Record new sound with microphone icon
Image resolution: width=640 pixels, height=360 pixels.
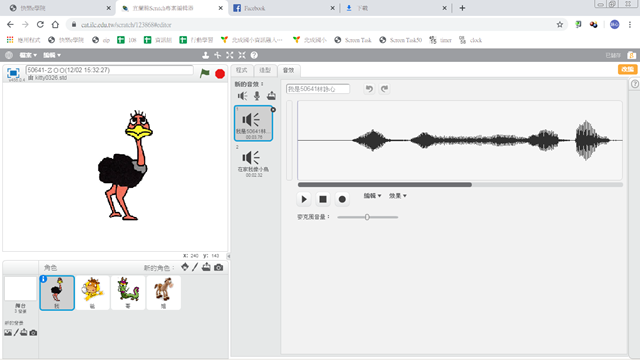[x=257, y=96]
